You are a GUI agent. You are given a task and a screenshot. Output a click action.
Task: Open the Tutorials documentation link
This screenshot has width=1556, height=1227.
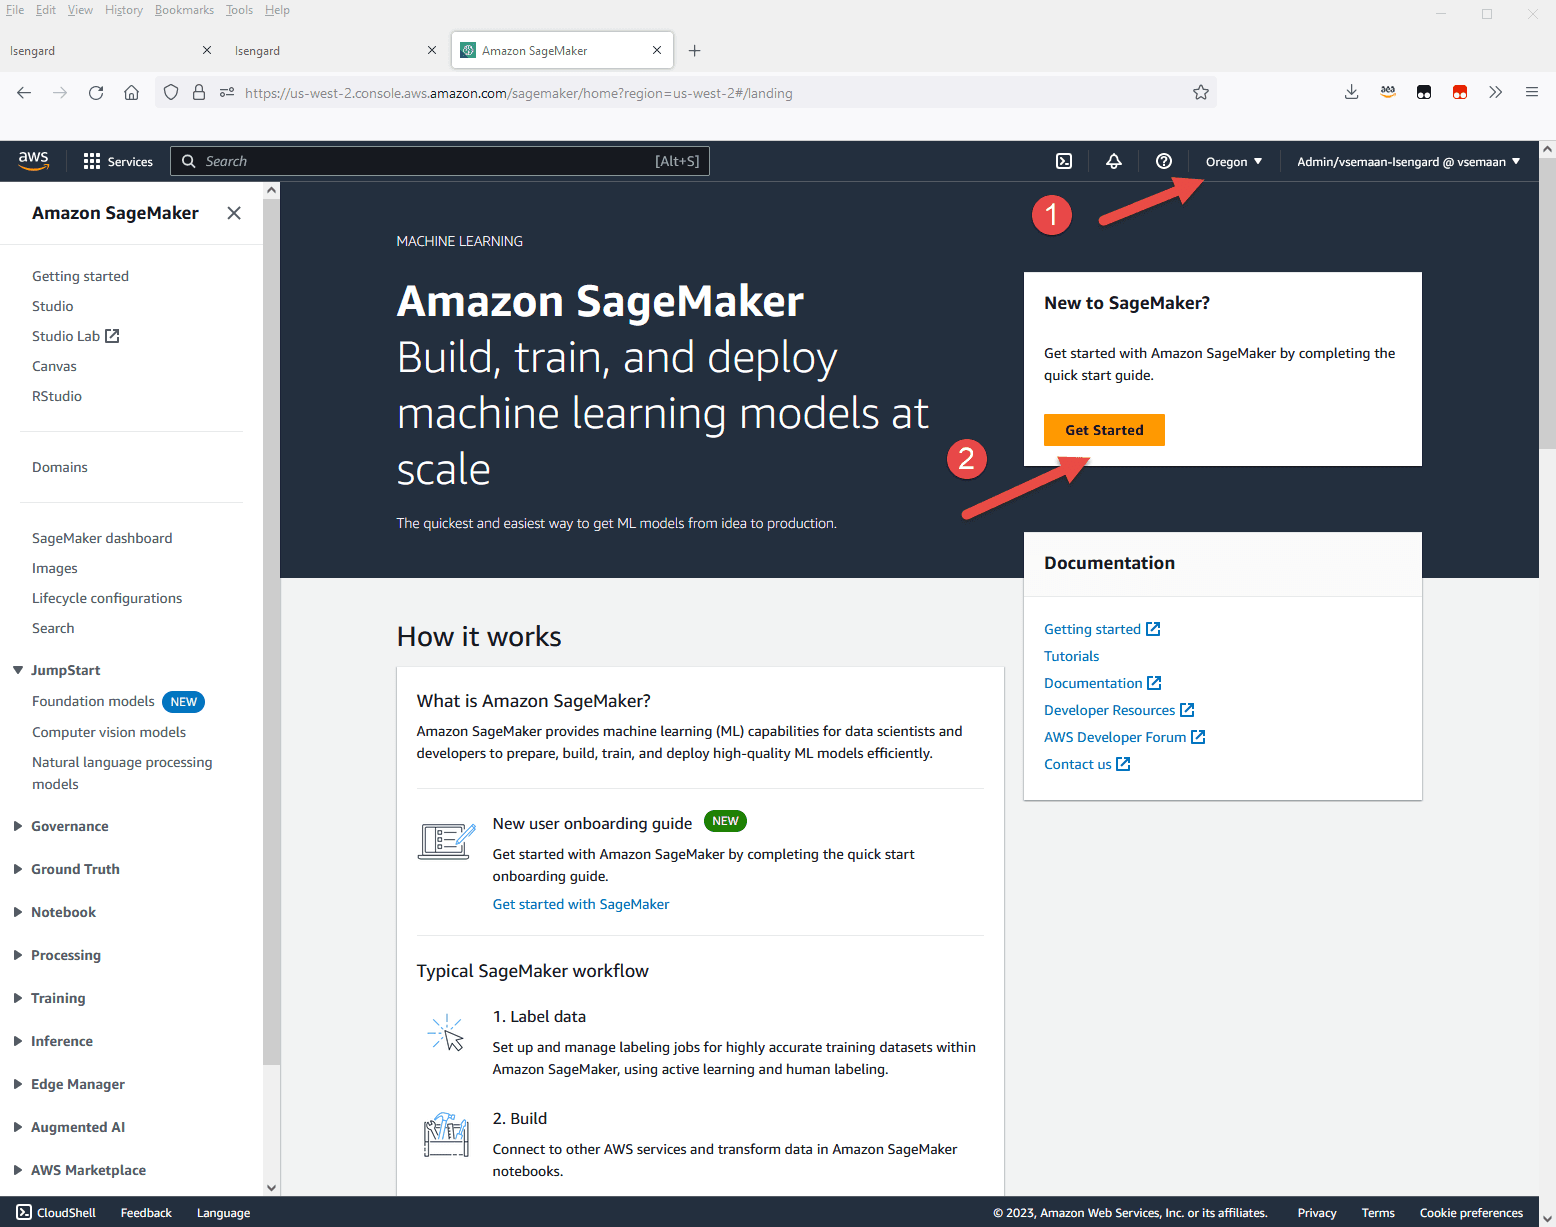pos(1071,656)
